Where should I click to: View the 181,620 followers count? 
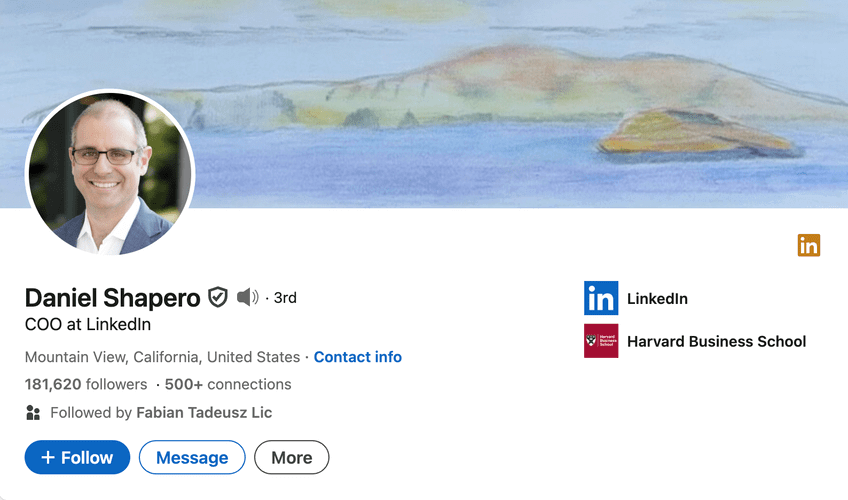tap(86, 384)
